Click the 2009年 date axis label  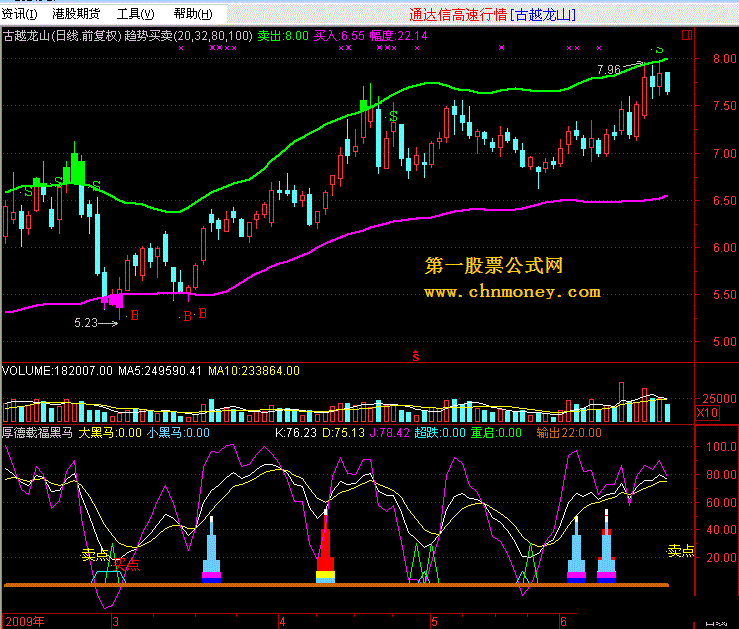25,621
